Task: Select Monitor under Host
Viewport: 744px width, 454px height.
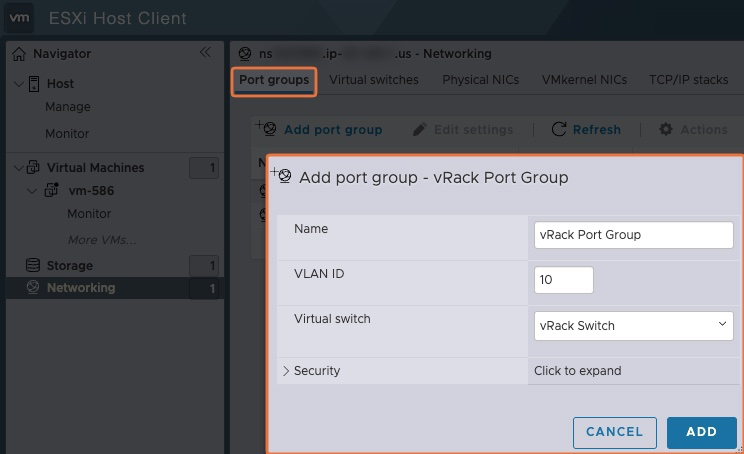Action: coord(67,134)
